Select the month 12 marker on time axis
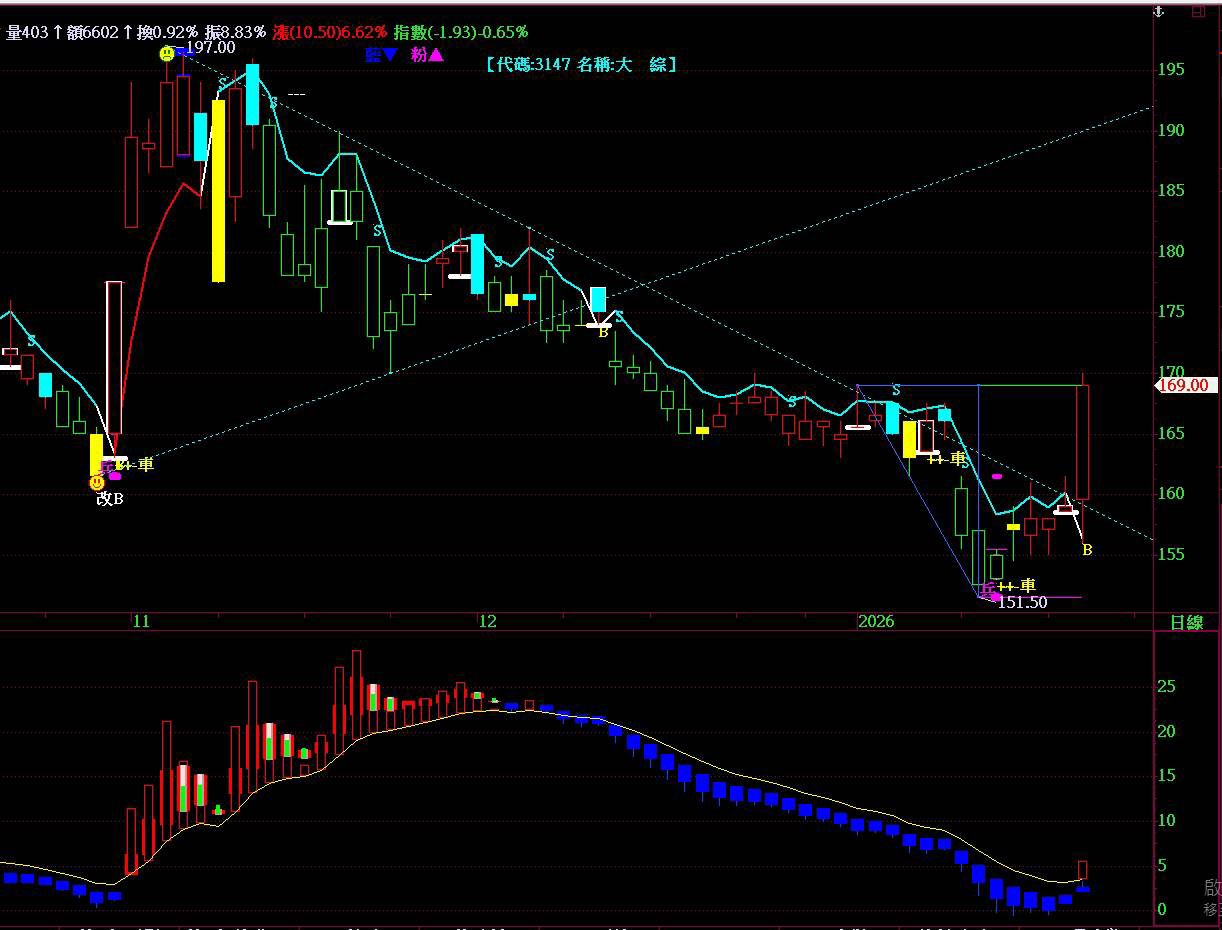 [487, 622]
